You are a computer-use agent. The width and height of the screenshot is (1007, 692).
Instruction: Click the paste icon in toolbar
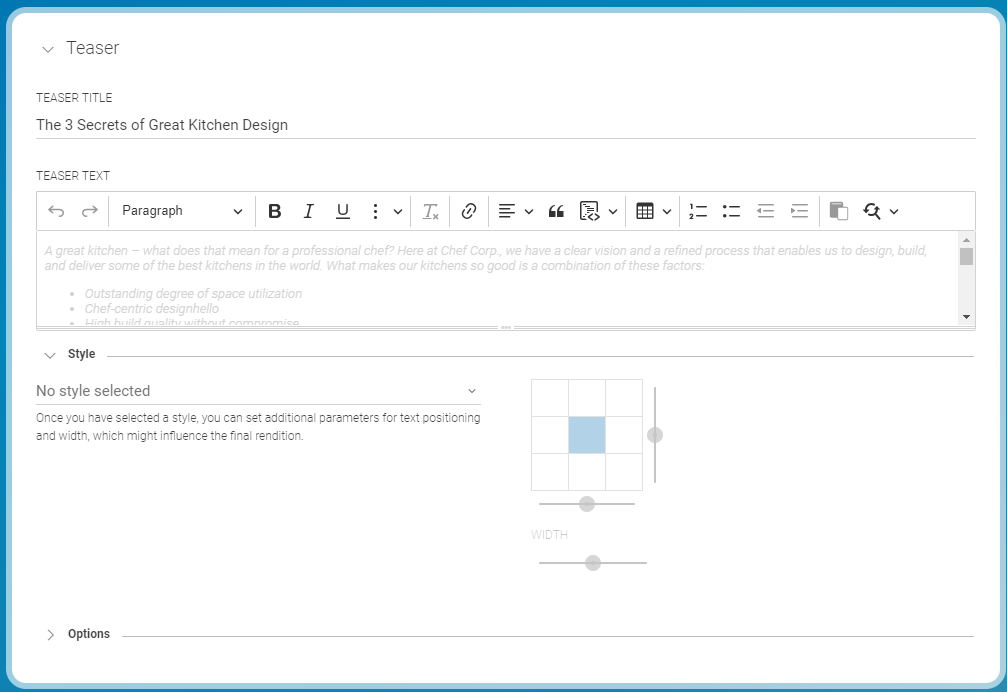[x=839, y=211]
